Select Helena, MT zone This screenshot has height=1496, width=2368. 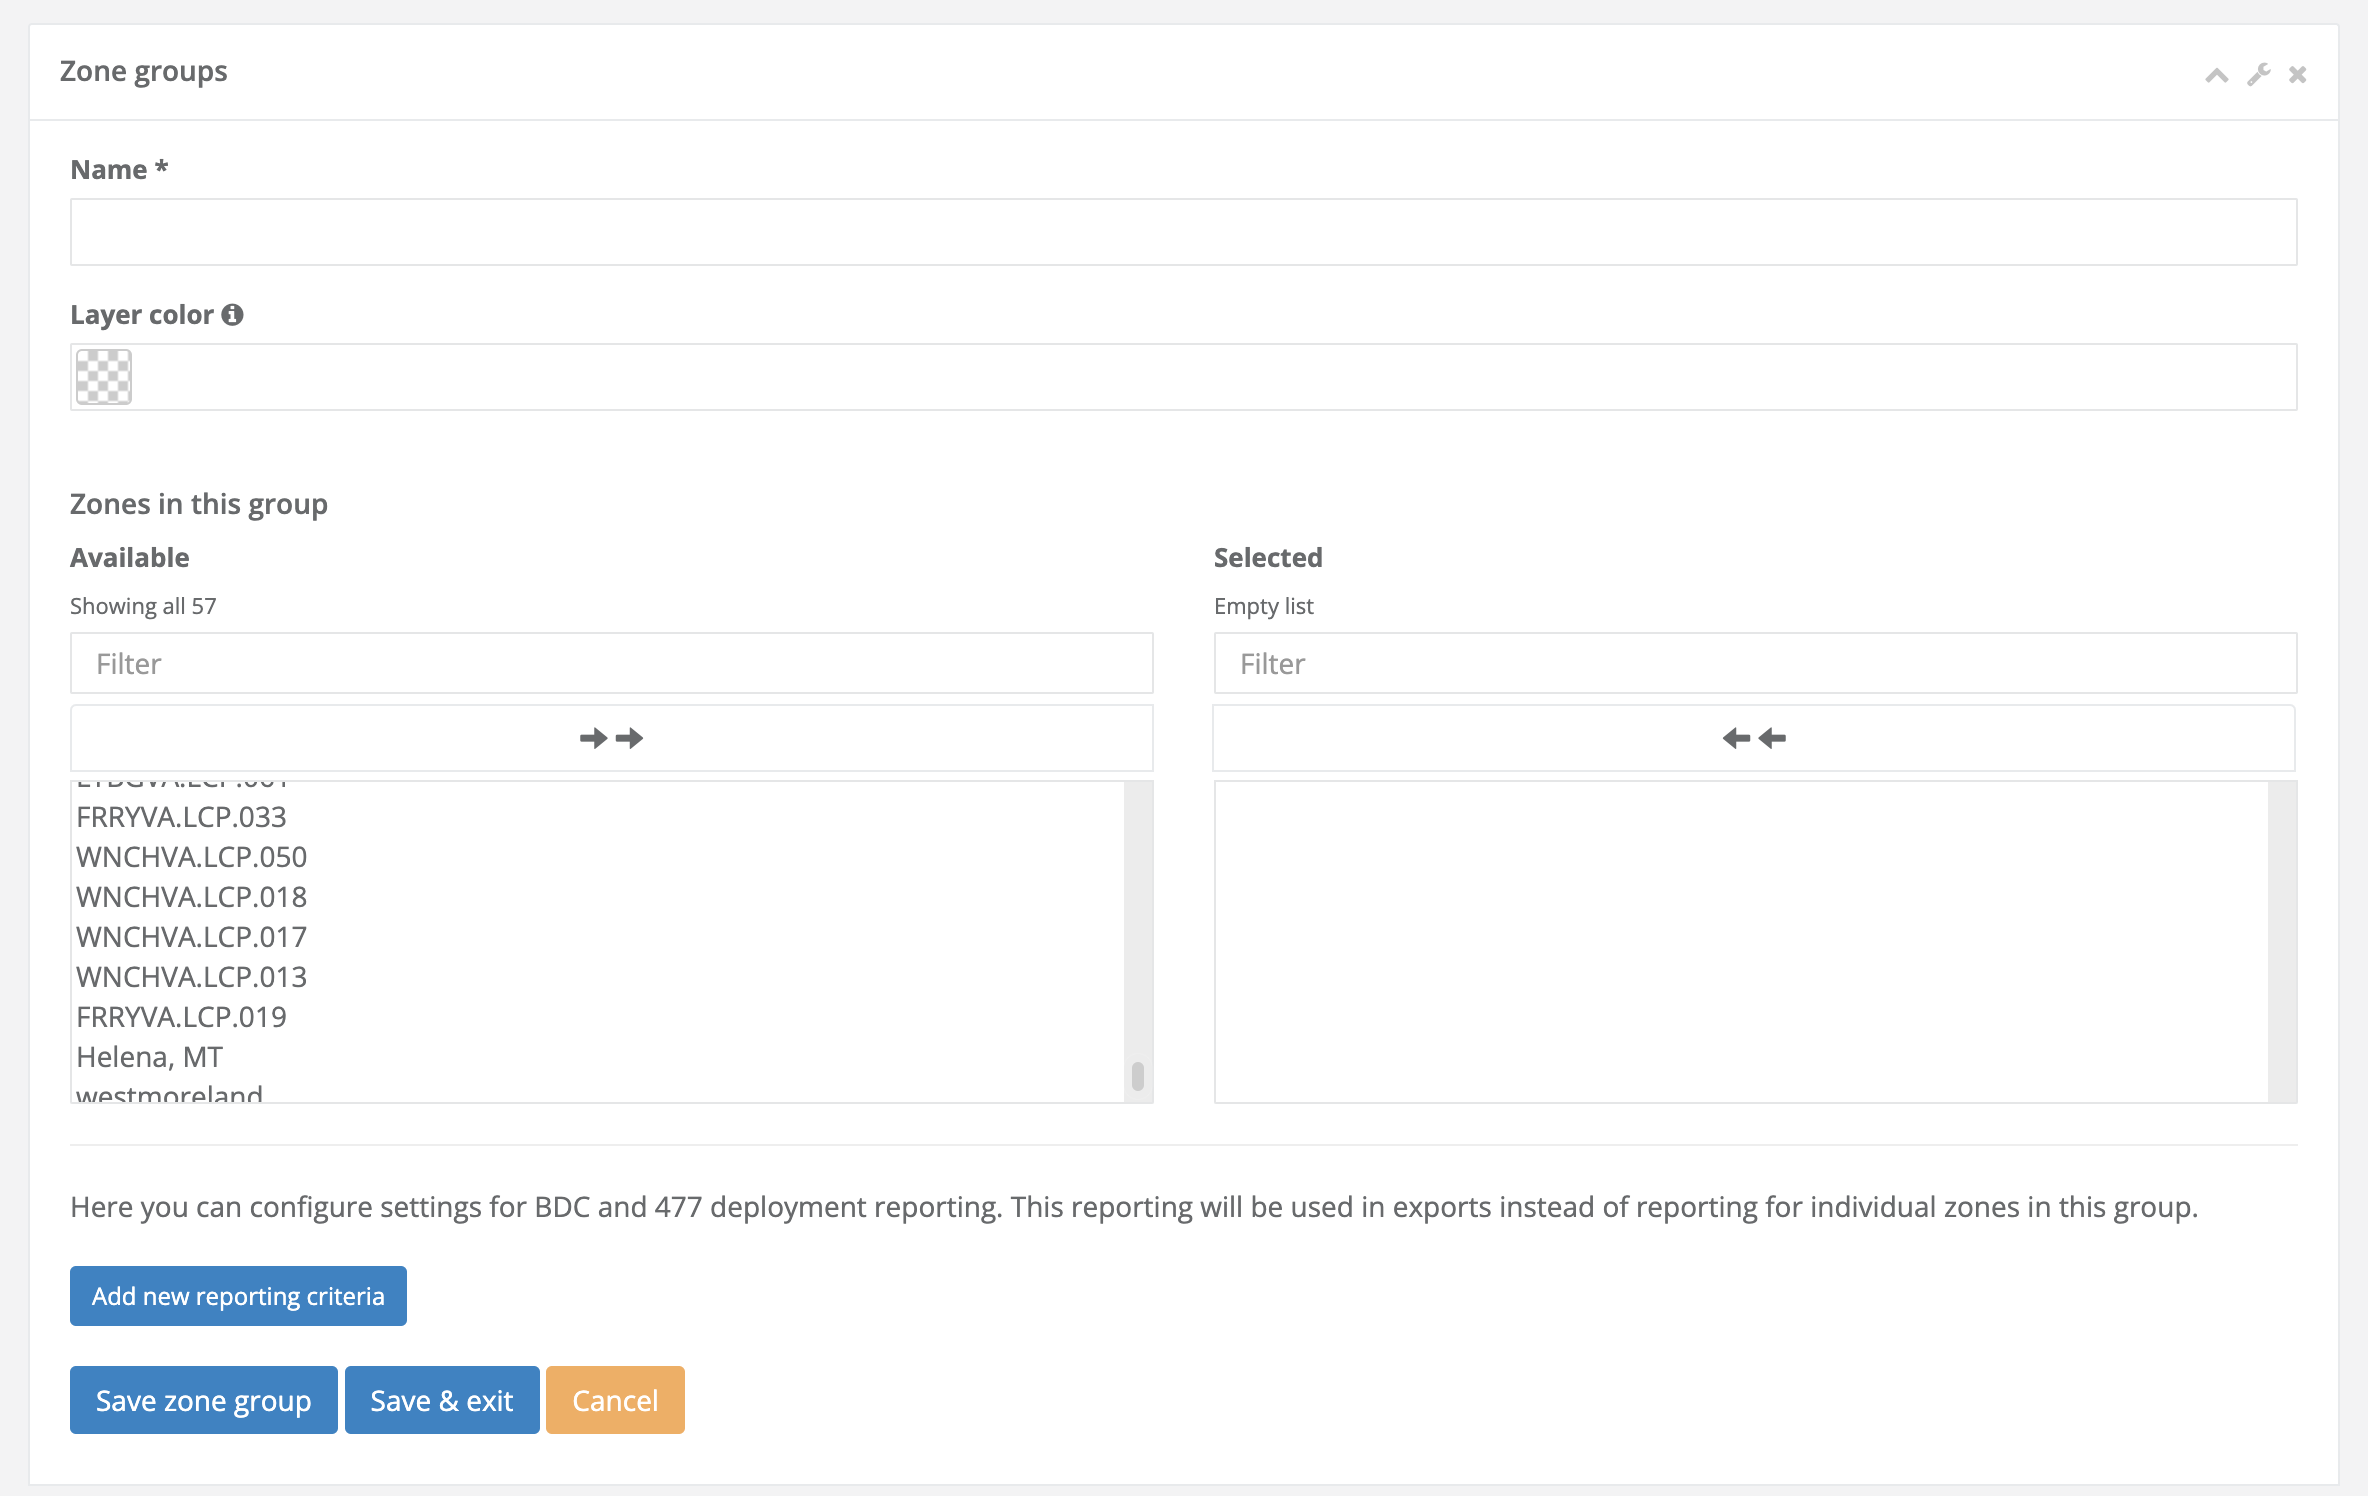pyautogui.click(x=148, y=1056)
